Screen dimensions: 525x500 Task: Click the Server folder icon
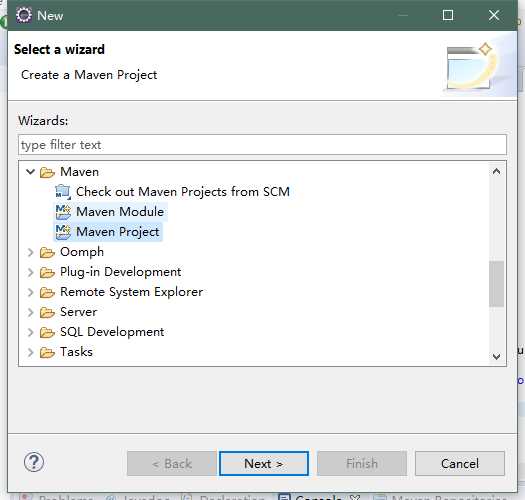click(47, 312)
